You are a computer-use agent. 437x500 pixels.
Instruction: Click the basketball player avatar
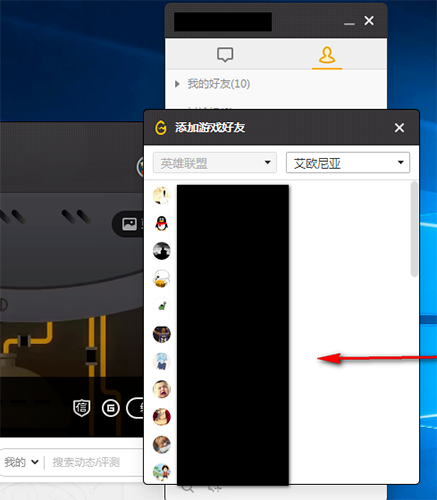pyautogui.click(x=162, y=334)
